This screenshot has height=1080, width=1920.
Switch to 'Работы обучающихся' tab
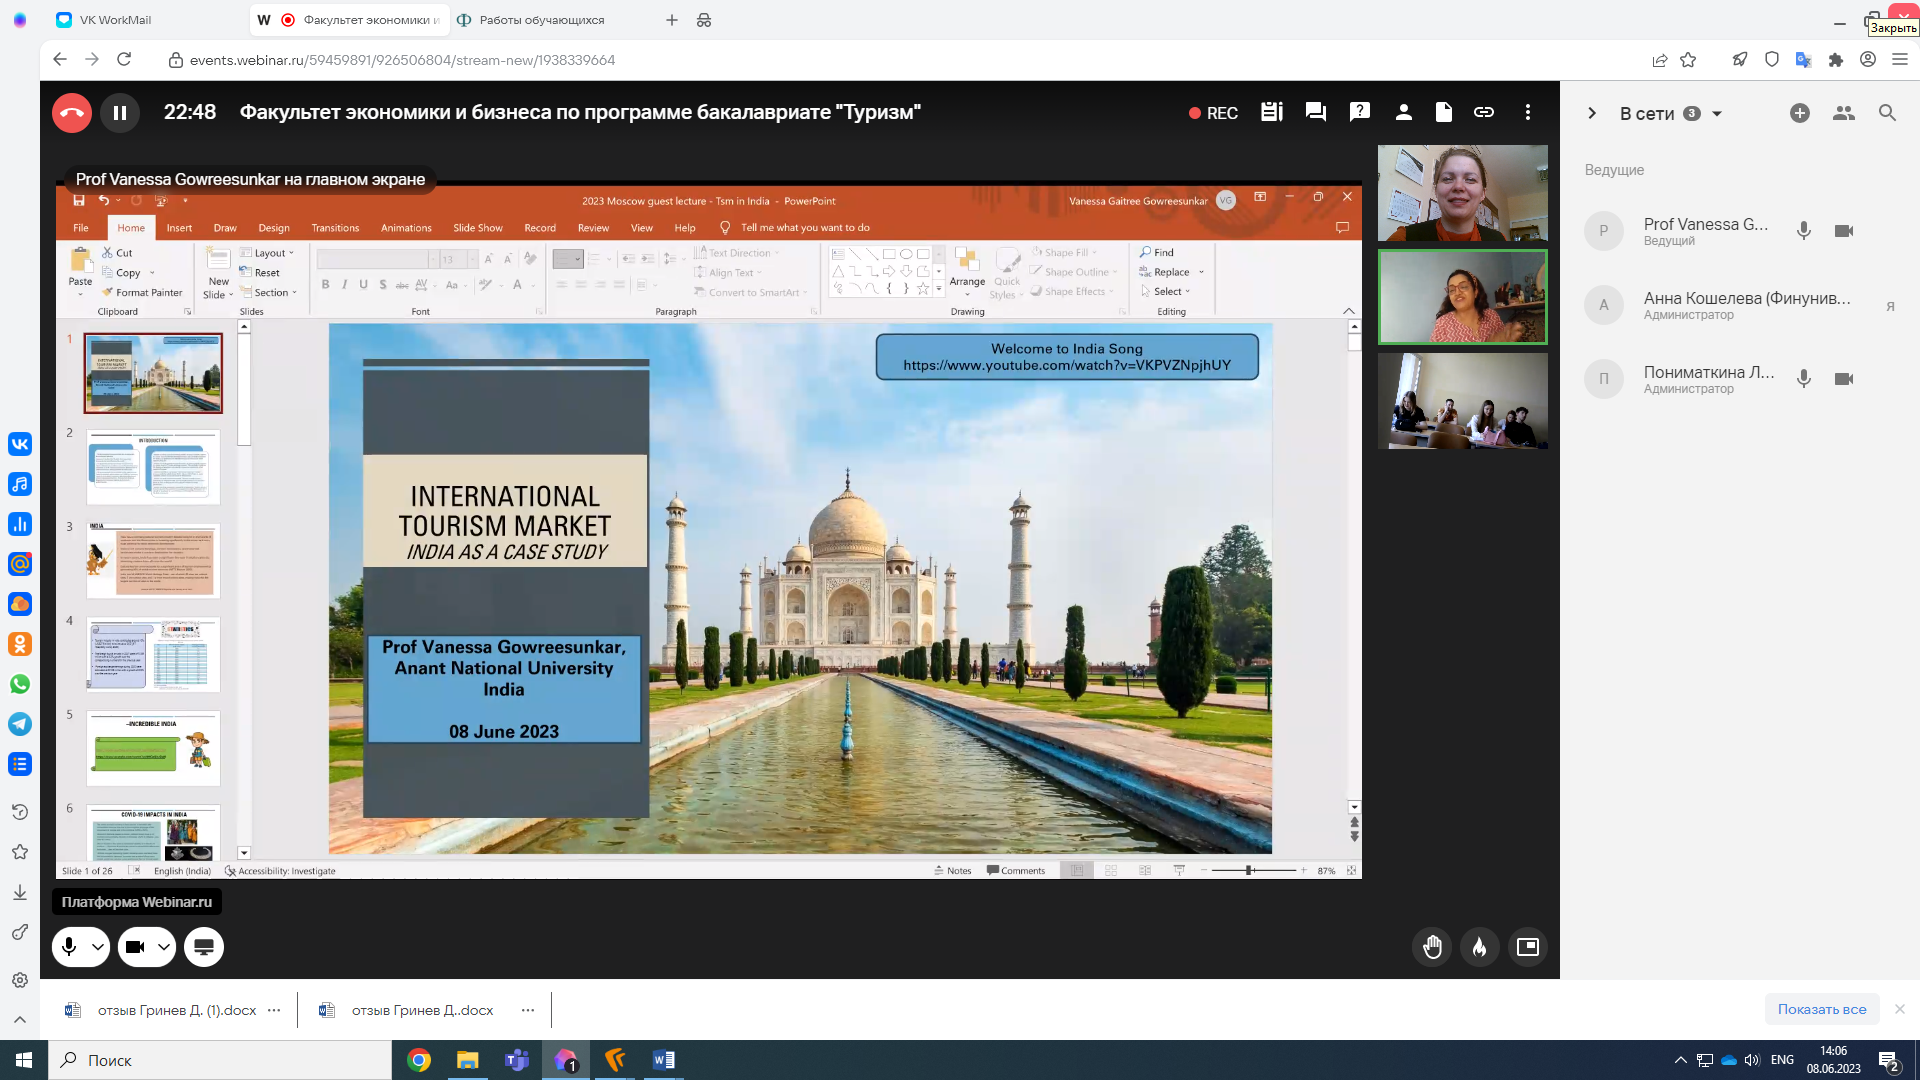pyautogui.click(x=541, y=20)
